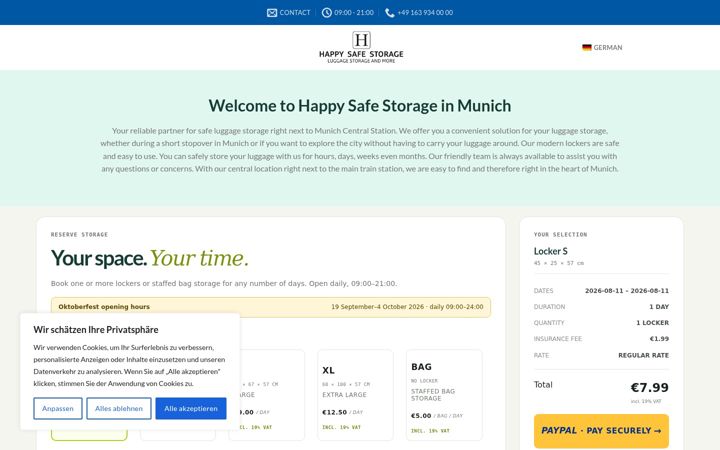This screenshot has width=720, height=450.
Task: Click the Anpassen cookie button
Action: 58,408
